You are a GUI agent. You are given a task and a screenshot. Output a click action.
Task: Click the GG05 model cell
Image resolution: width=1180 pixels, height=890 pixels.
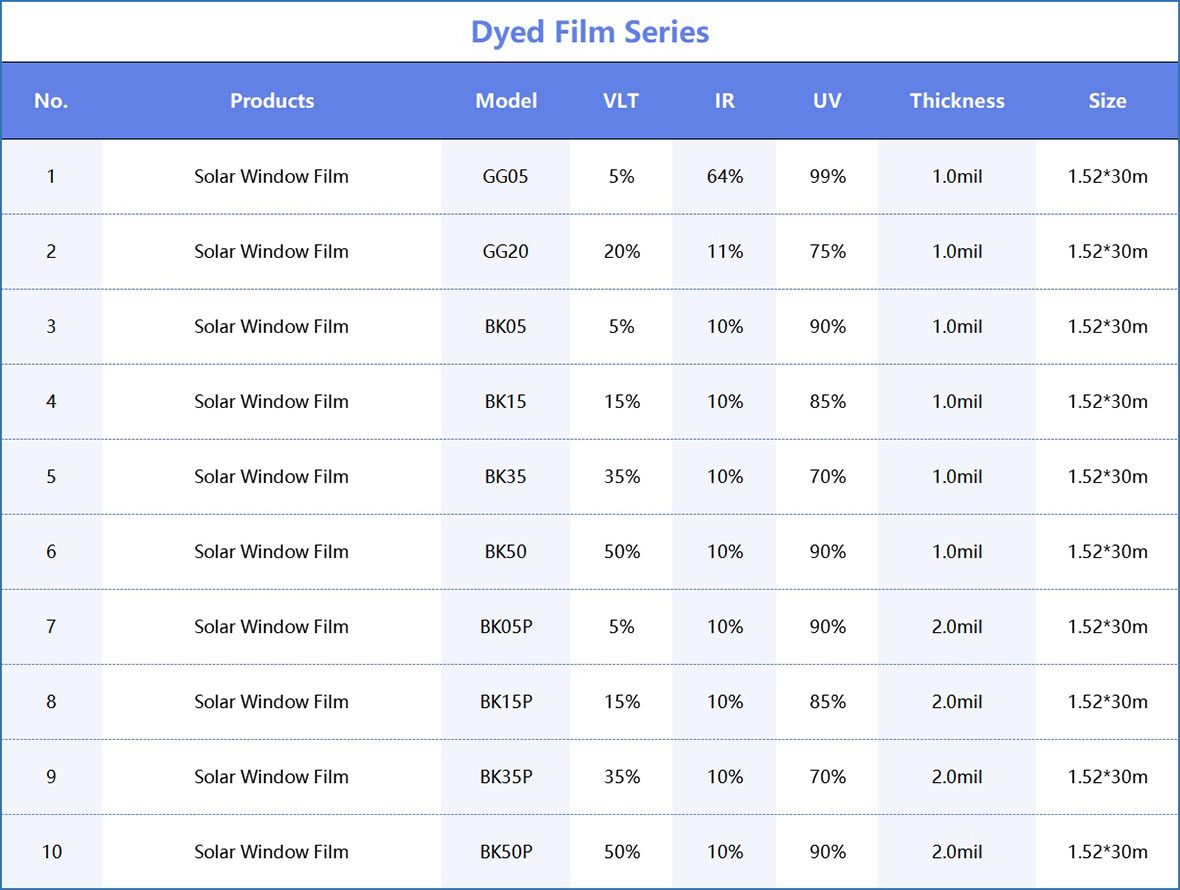click(506, 177)
